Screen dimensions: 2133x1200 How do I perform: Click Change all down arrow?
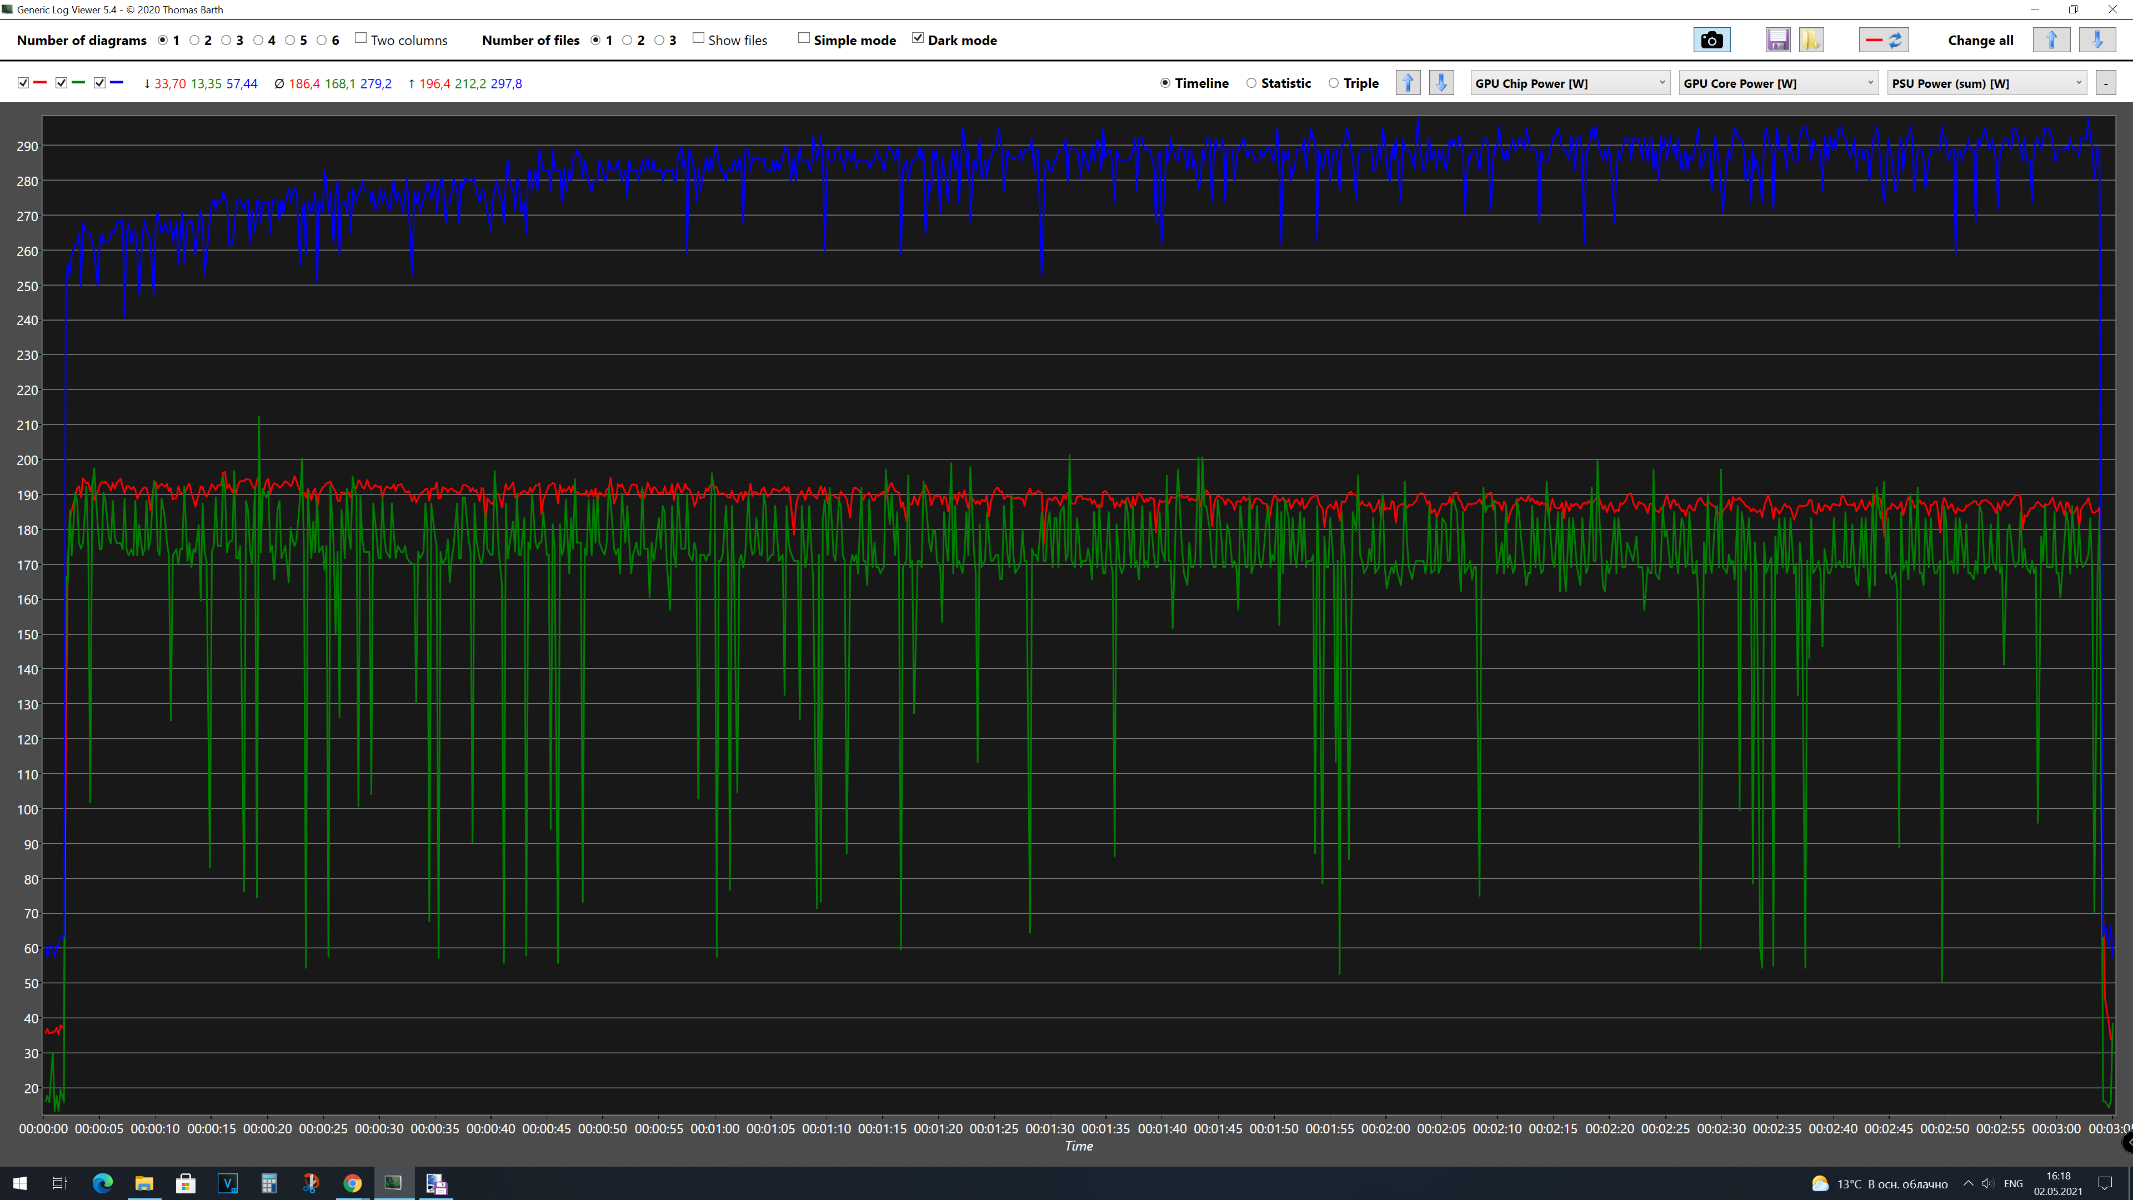[x=2097, y=40]
